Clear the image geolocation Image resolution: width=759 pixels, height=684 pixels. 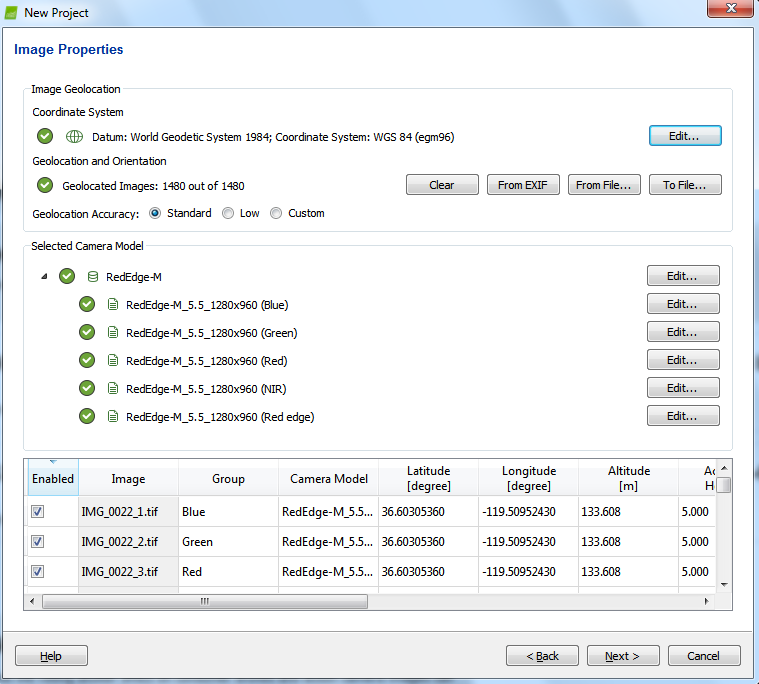[442, 185]
